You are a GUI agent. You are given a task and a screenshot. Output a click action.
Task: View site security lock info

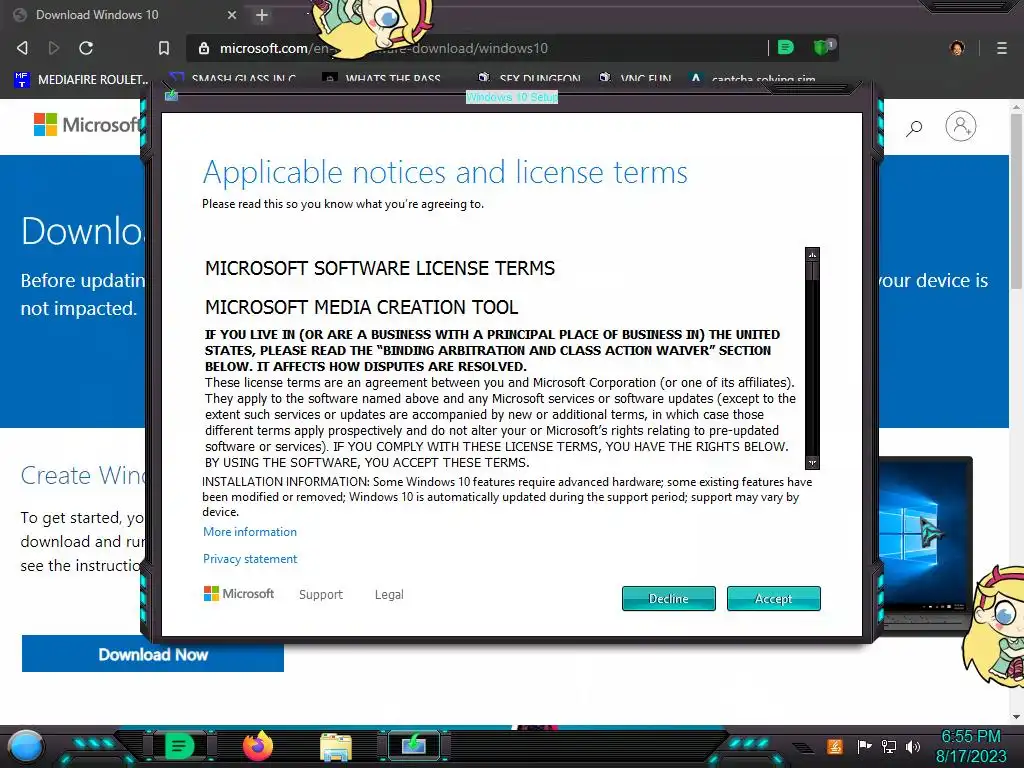[204, 48]
